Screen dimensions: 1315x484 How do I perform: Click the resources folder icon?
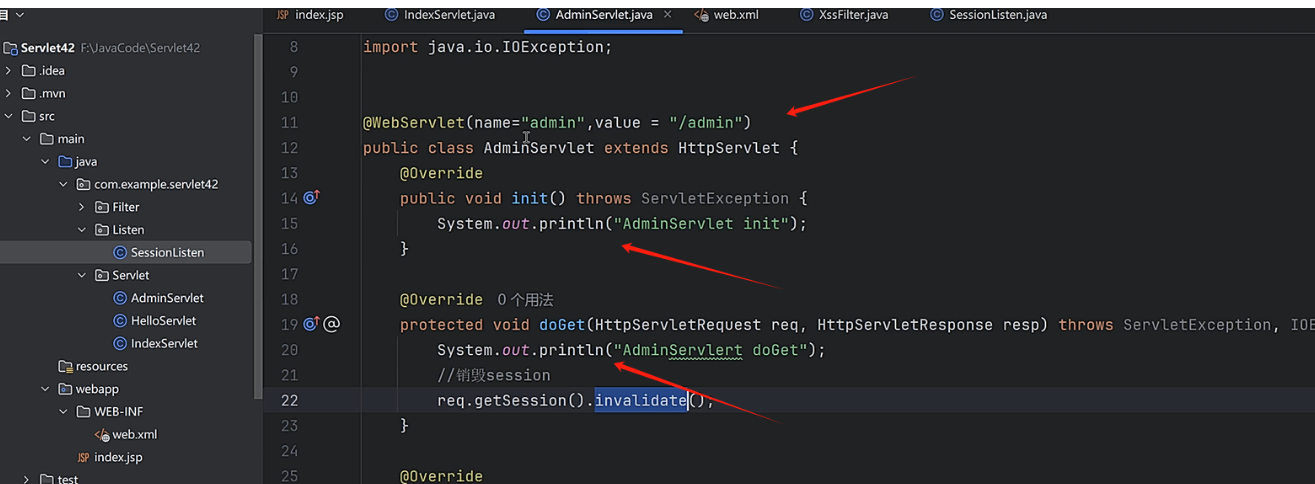pos(65,366)
